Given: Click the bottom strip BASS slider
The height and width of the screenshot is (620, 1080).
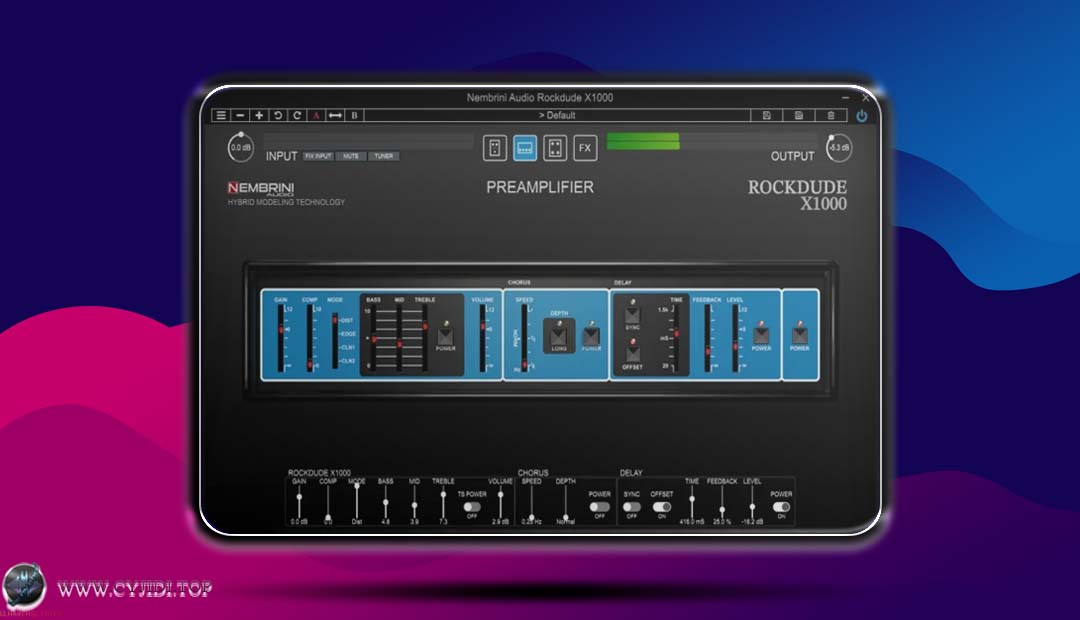Looking at the screenshot, I should point(386,503).
